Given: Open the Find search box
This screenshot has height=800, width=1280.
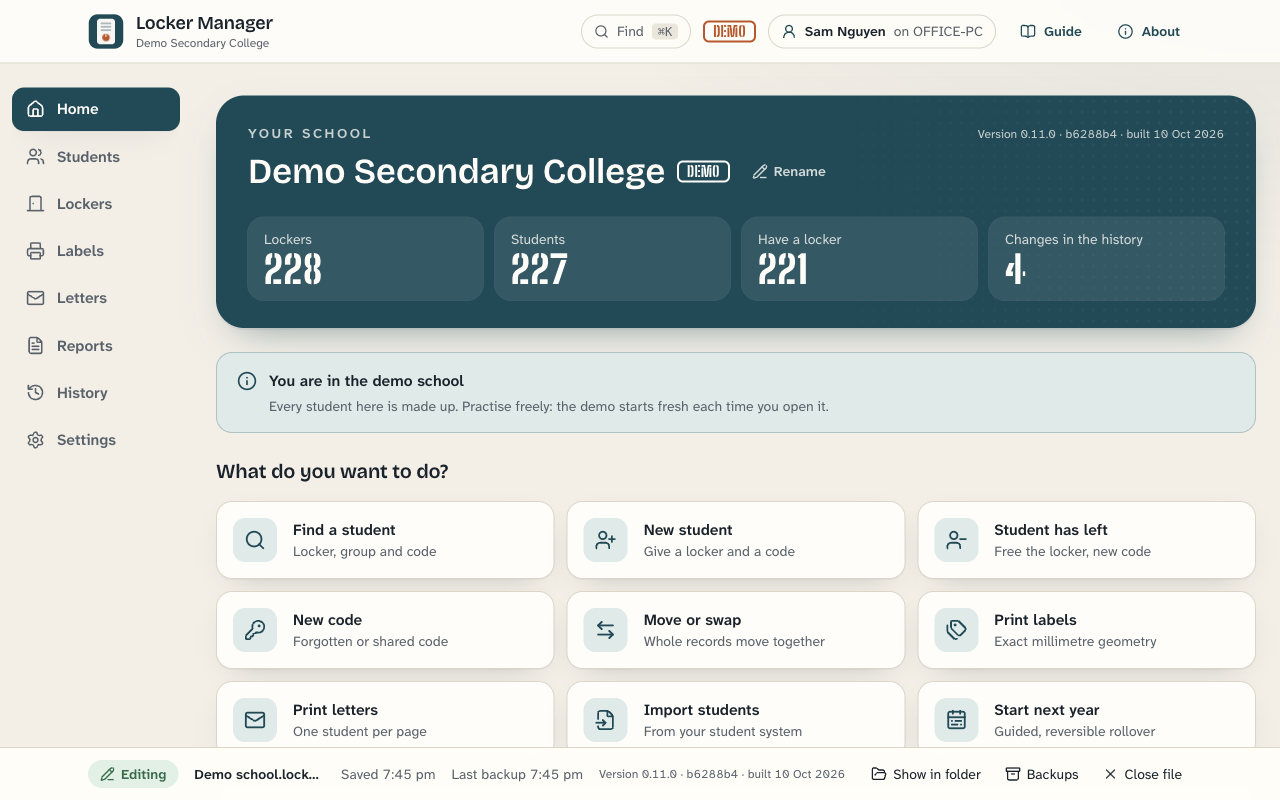Looking at the screenshot, I should (636, 31).
